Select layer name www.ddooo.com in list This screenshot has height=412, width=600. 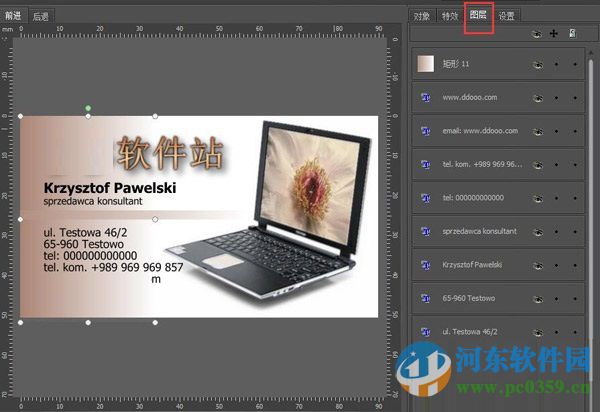[x=470, y=97]
